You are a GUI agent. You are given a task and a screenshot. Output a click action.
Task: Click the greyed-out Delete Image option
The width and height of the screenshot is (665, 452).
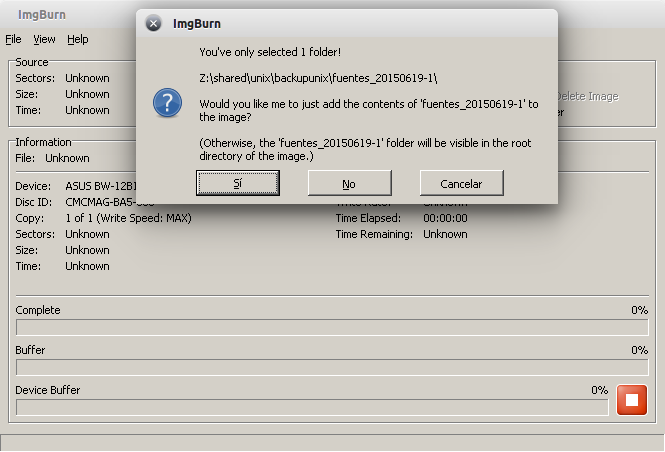coord(587,96)
